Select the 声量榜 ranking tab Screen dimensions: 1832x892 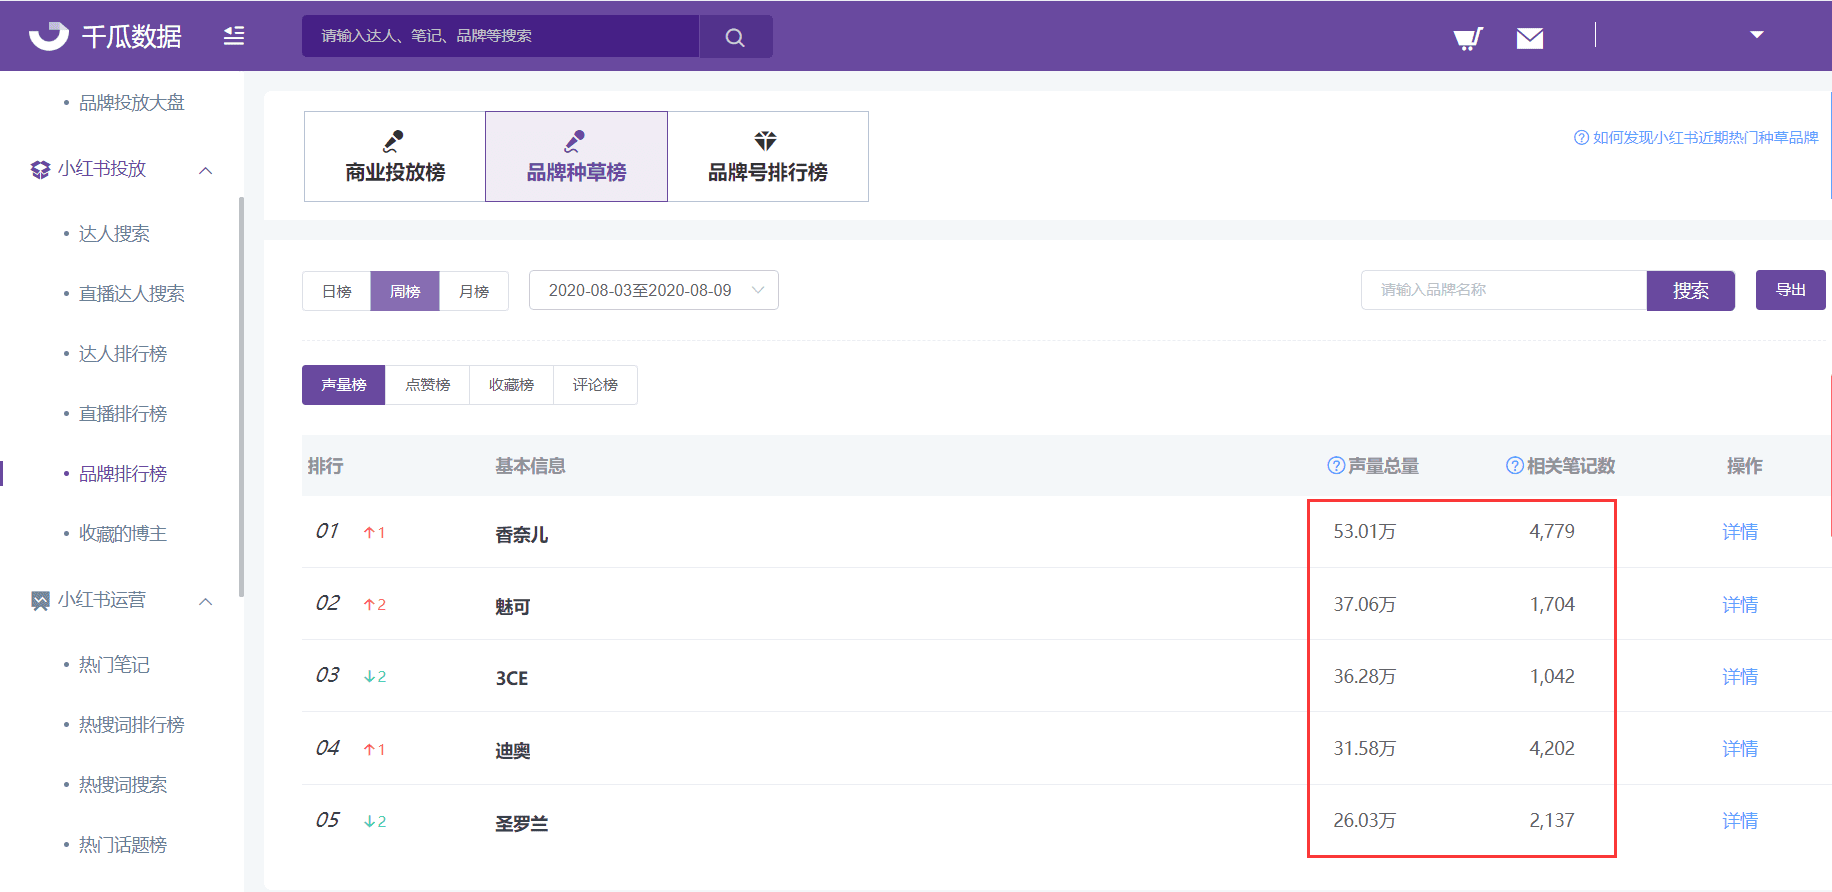[344, 385]
